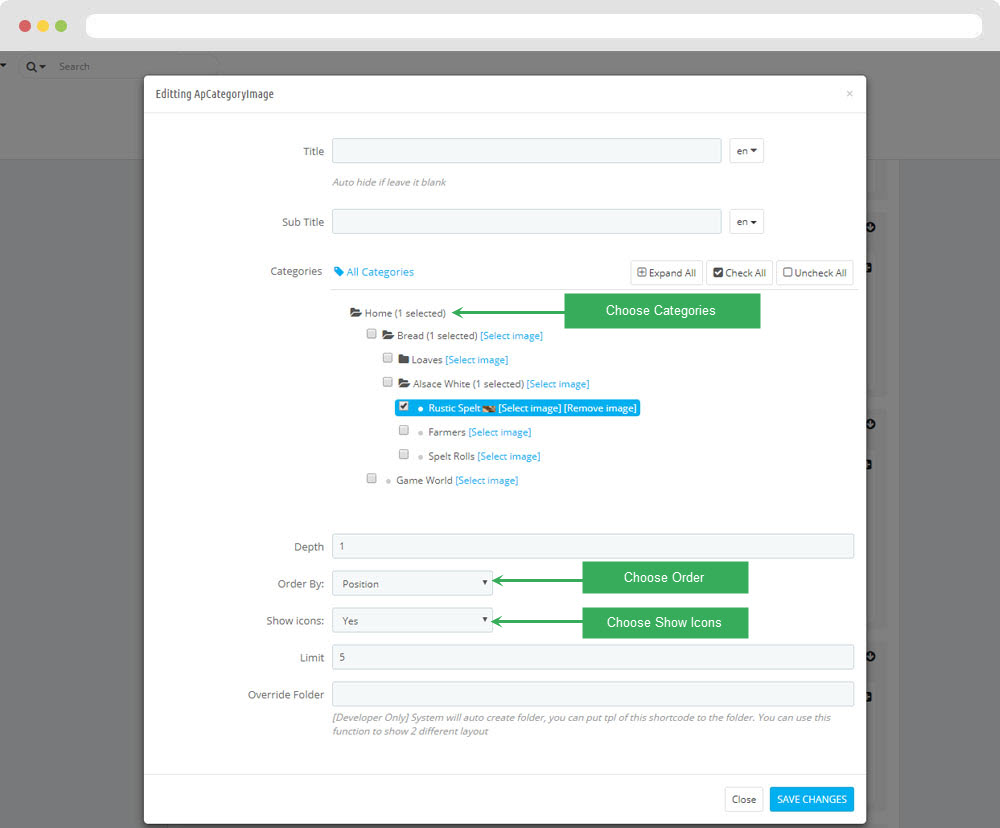Check the Farmers category checkbox
The height and width of the screenshot is (828, 1000).
tap(403, 430)
